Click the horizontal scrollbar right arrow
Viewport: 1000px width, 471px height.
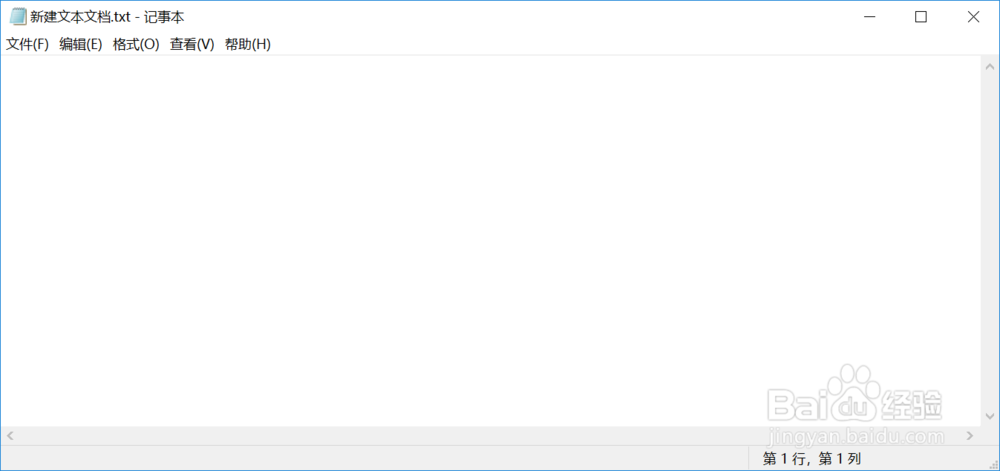pos(971,436)
